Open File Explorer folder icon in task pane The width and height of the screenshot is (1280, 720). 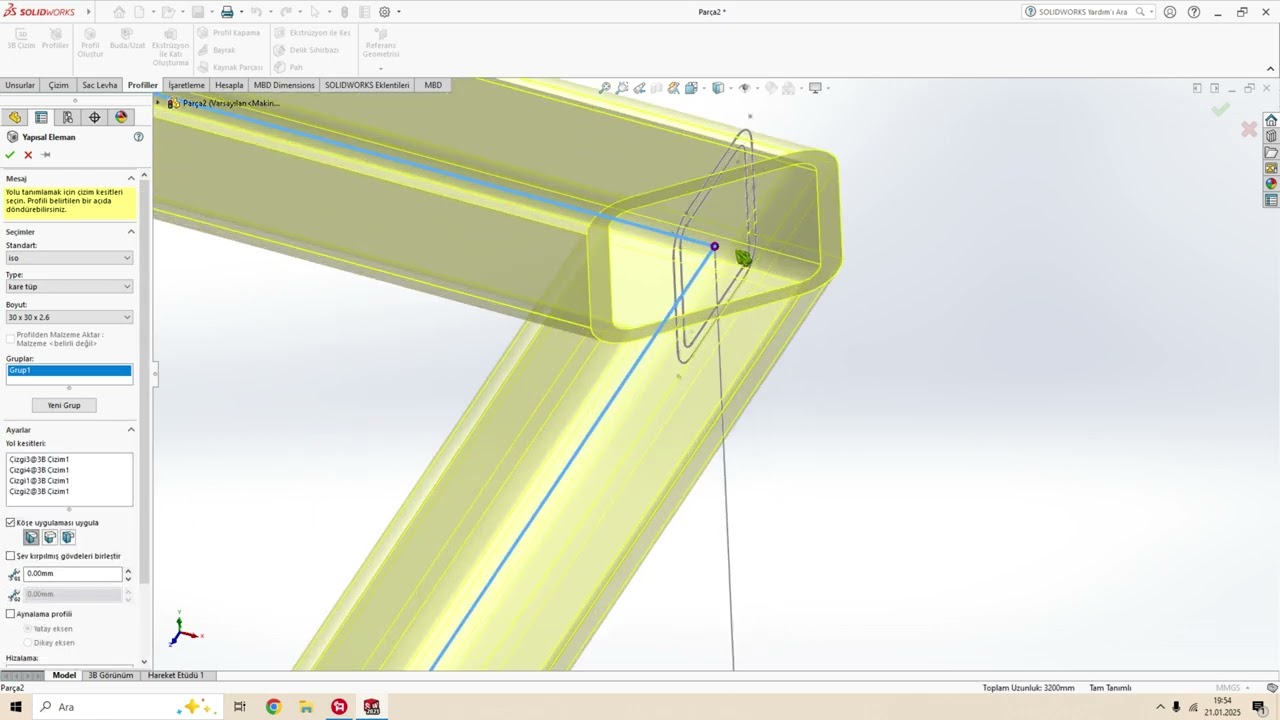1271,152
